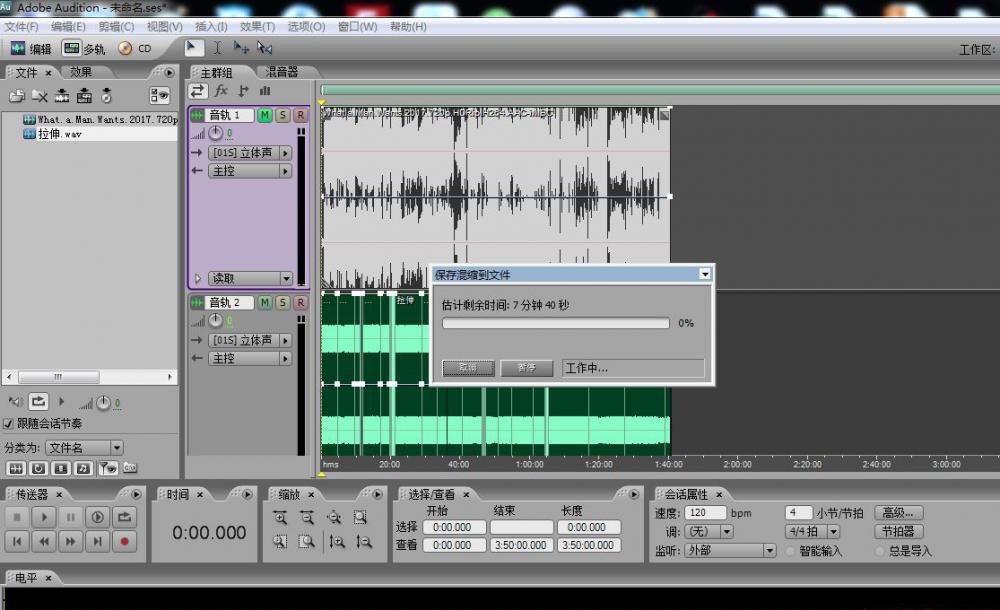Click the 节拍器 metronome button
The height and width of the screenshot is (610, 1000).
(x=898, y=532)
